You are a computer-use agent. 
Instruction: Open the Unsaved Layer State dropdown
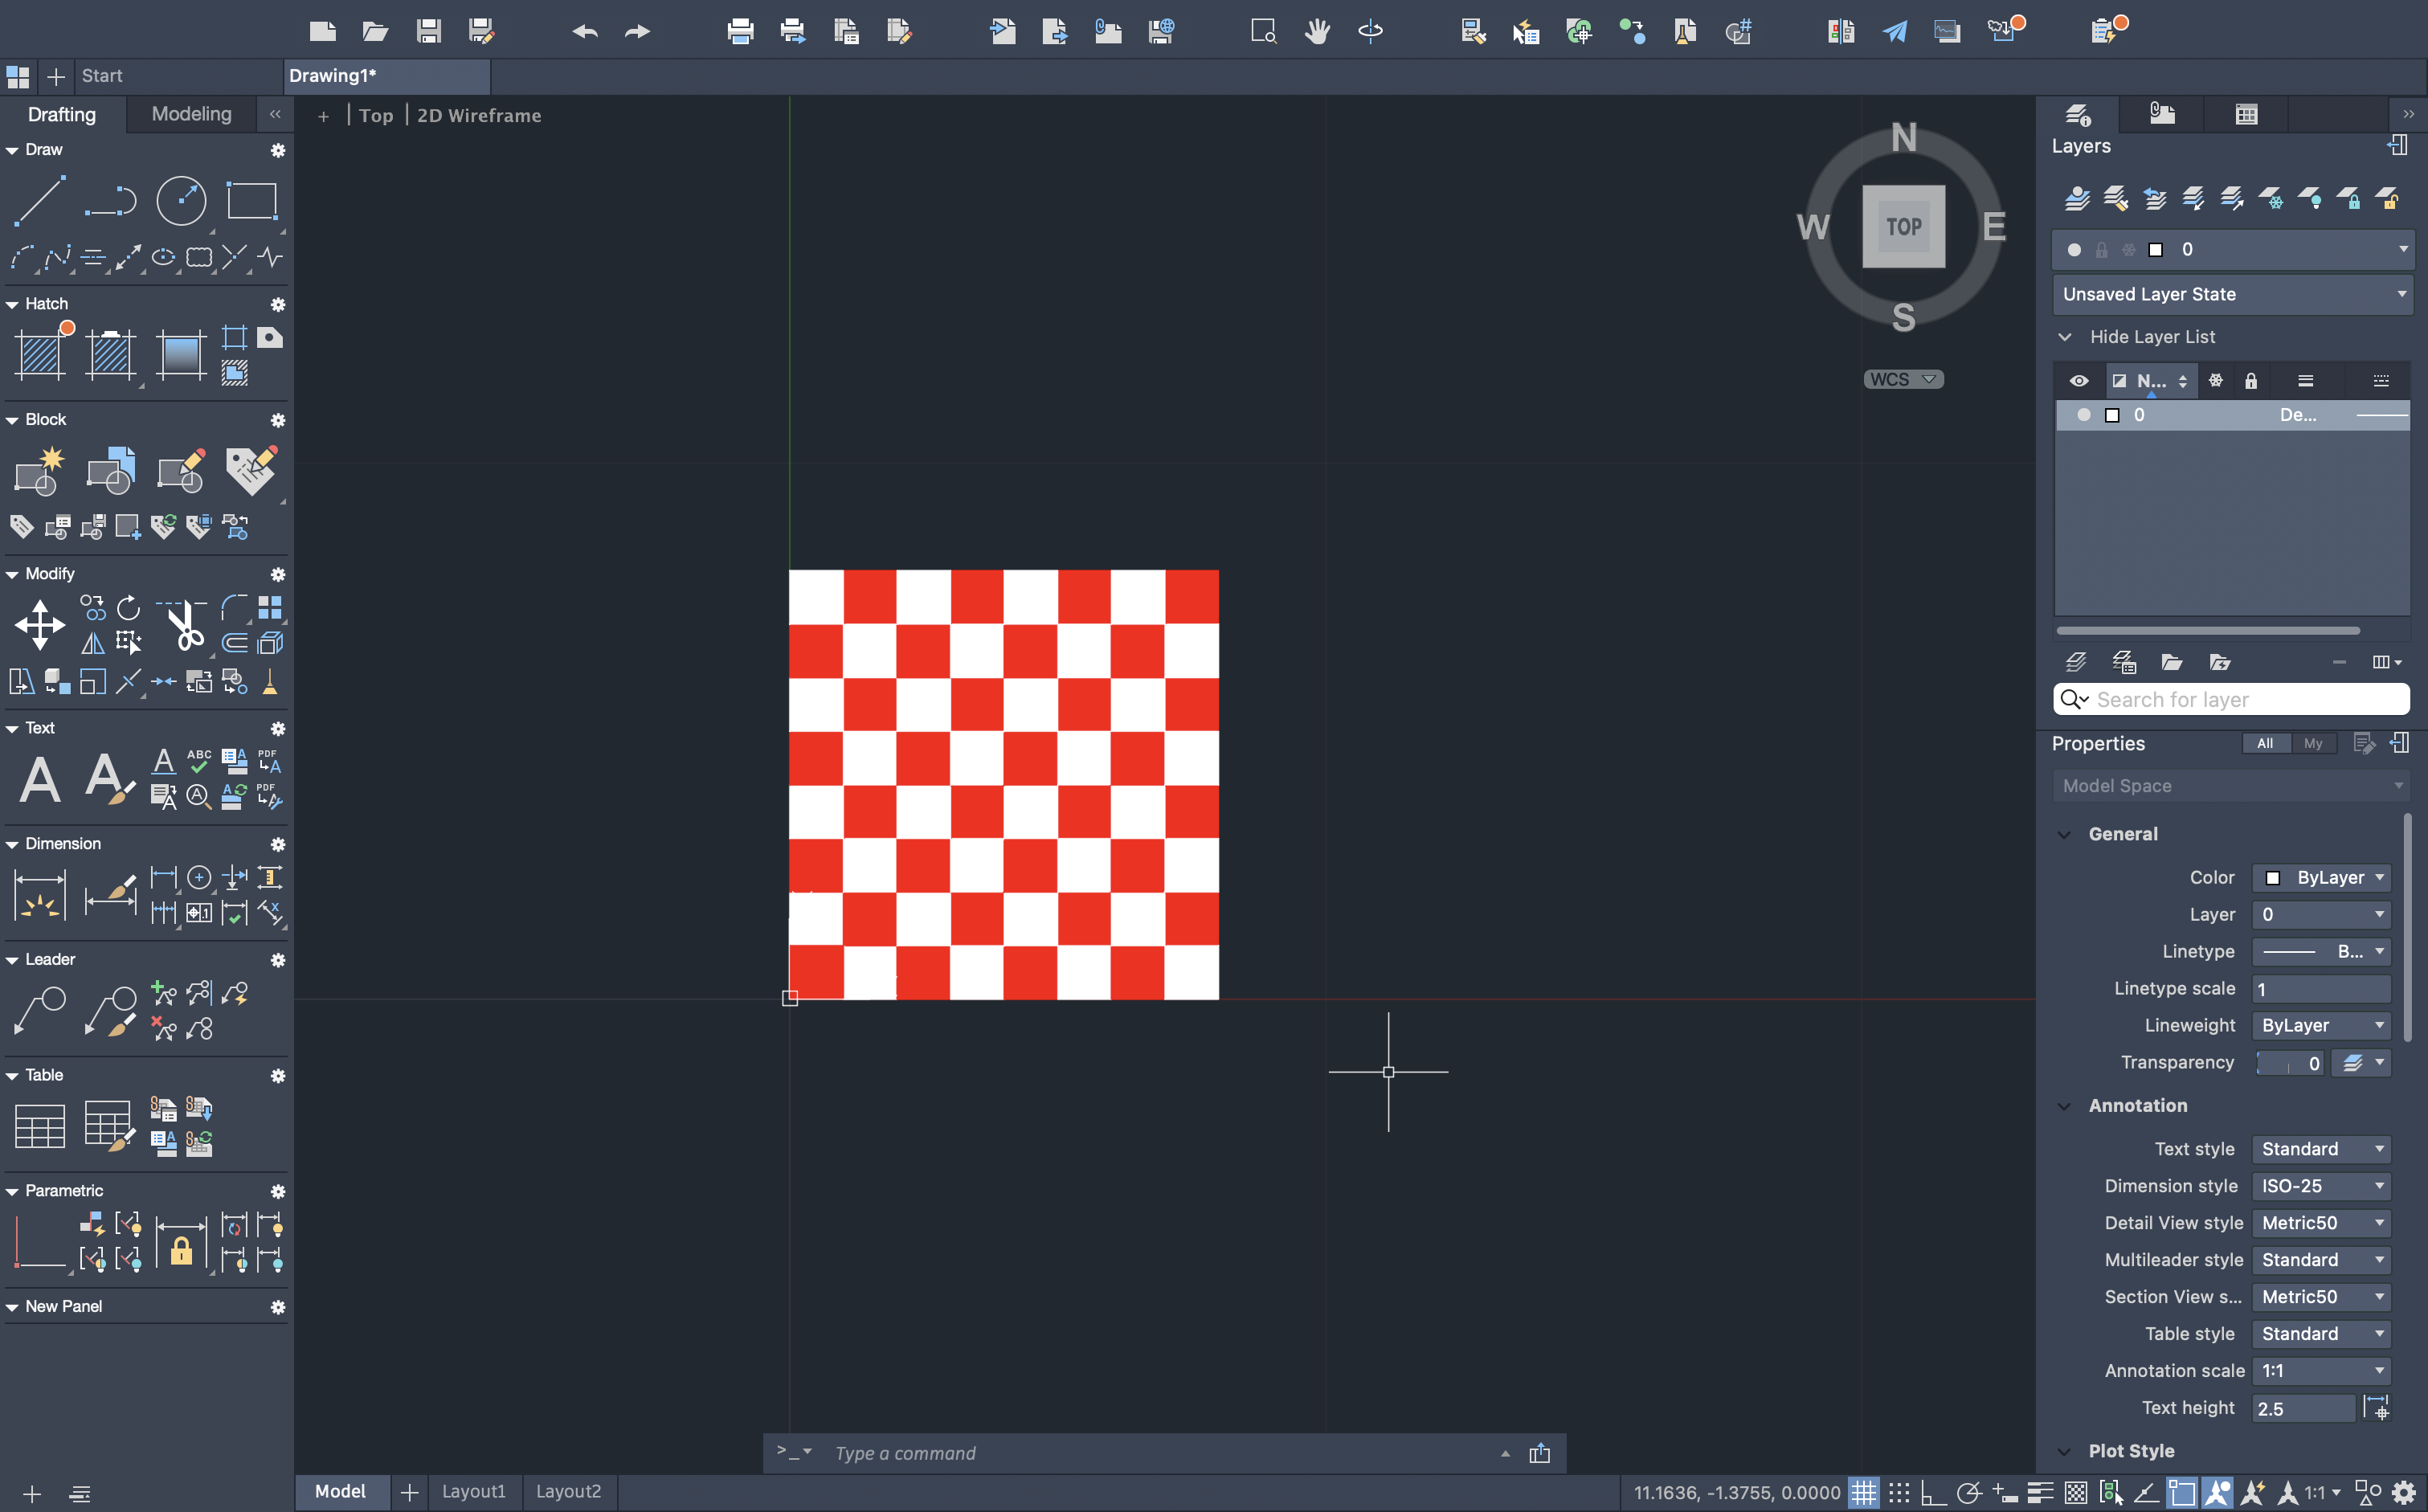[x=2232, y=294]
